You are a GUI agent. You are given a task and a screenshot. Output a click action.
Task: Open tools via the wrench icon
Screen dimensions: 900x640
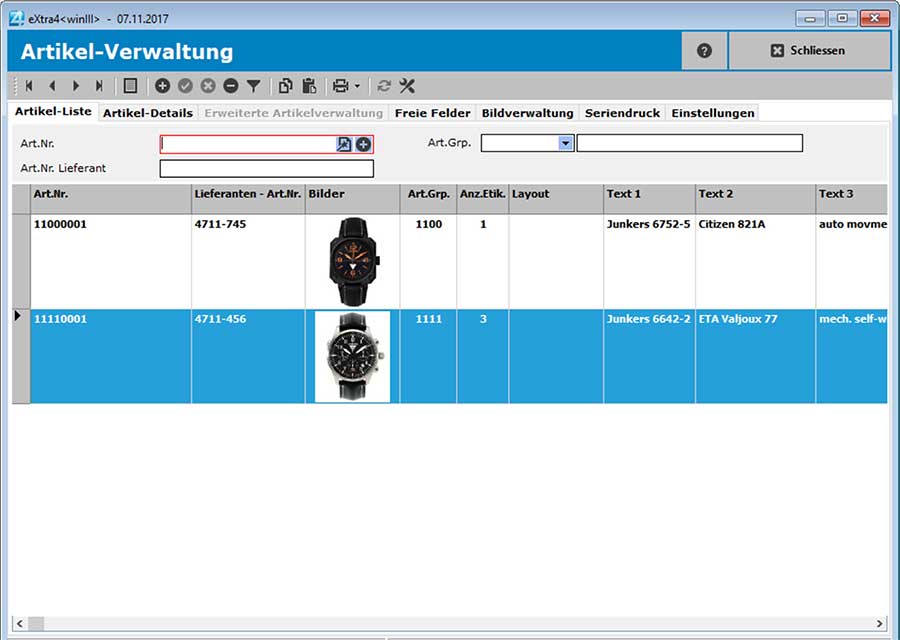[406, 86]
